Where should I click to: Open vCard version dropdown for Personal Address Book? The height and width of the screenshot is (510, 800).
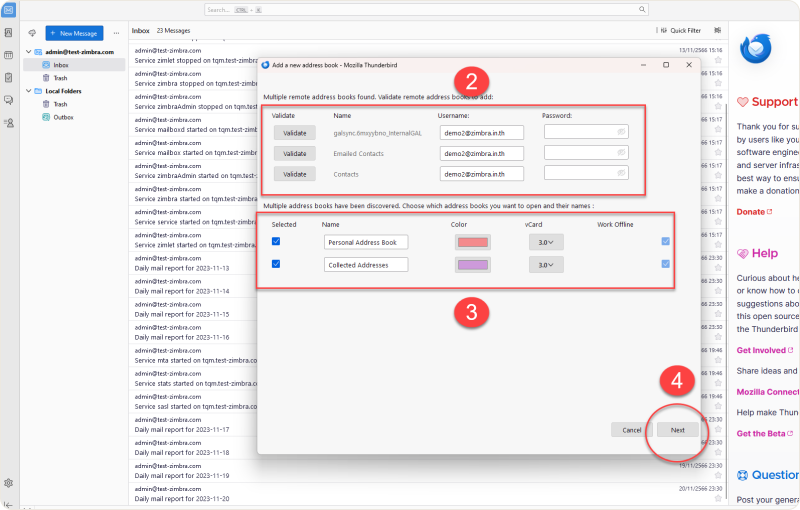point(546,242)
